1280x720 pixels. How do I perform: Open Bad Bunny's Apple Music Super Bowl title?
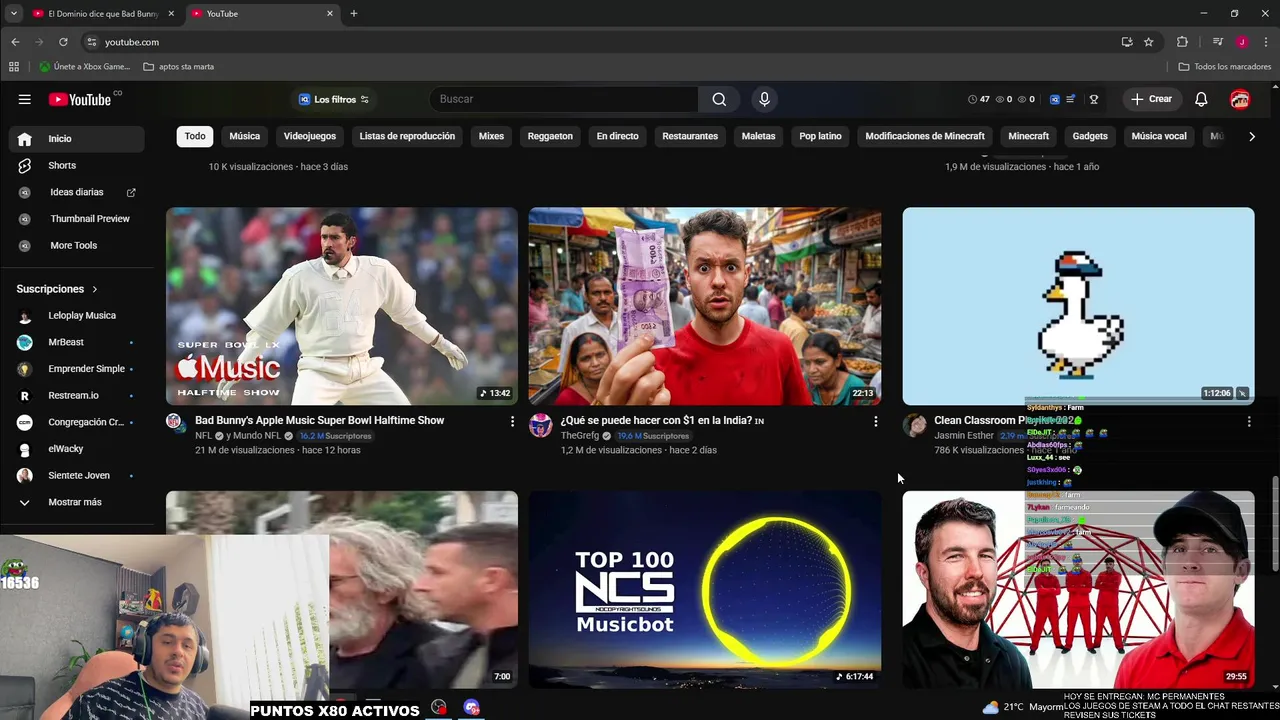pos(319,420)
